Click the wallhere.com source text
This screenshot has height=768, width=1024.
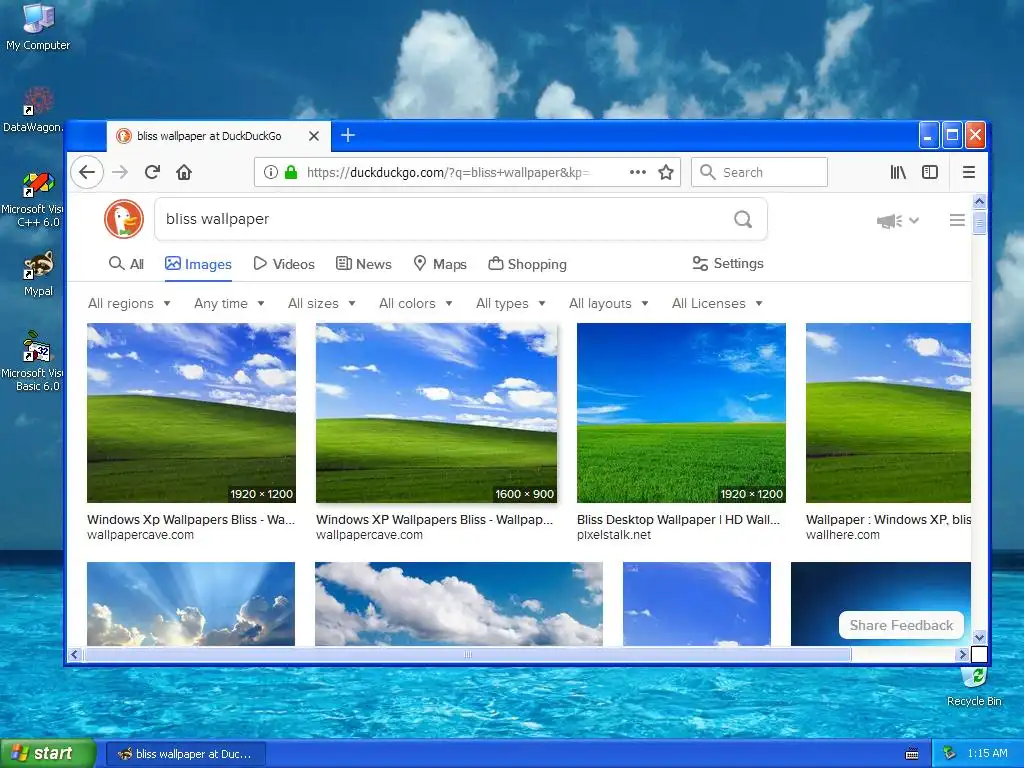click(842, 535)
